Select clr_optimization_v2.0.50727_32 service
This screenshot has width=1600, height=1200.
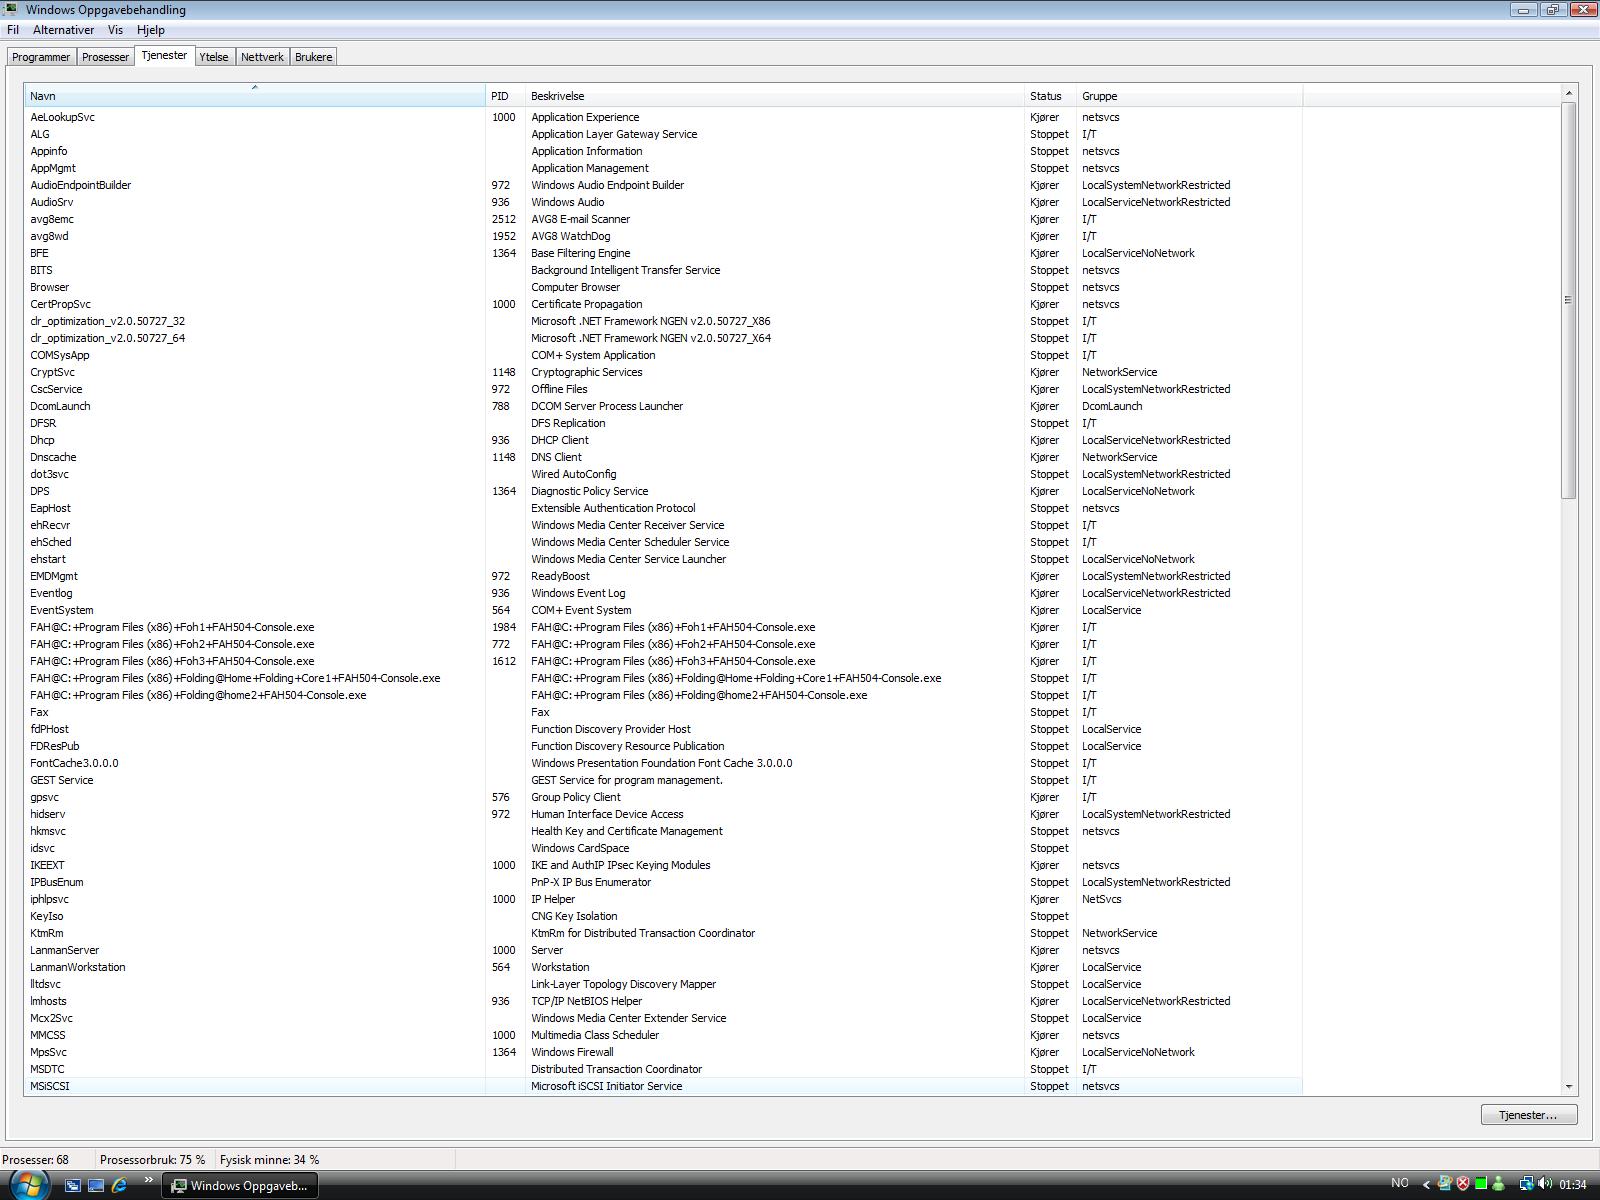(x=107, y=321)
